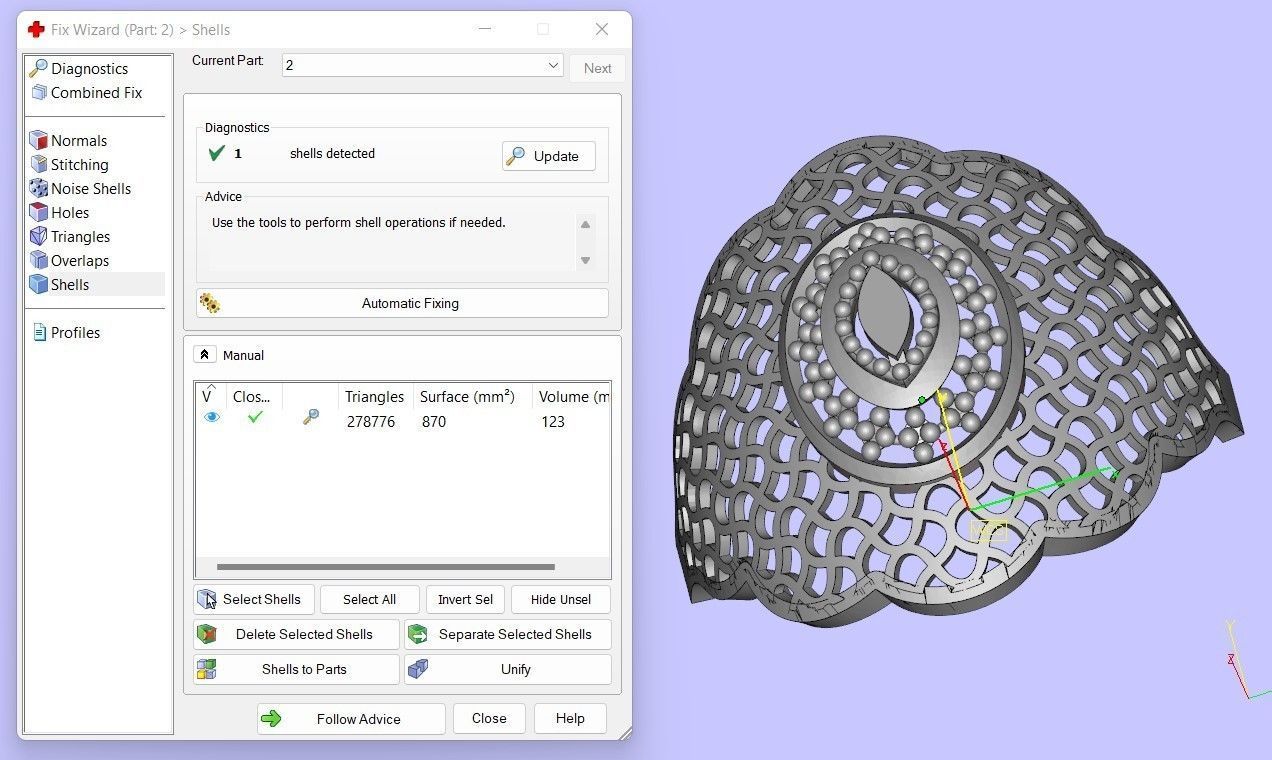The width and height of the screenshot is (1272, 760).
Task: Click the green checkmark beside shells detected
Action: (216, 153)
